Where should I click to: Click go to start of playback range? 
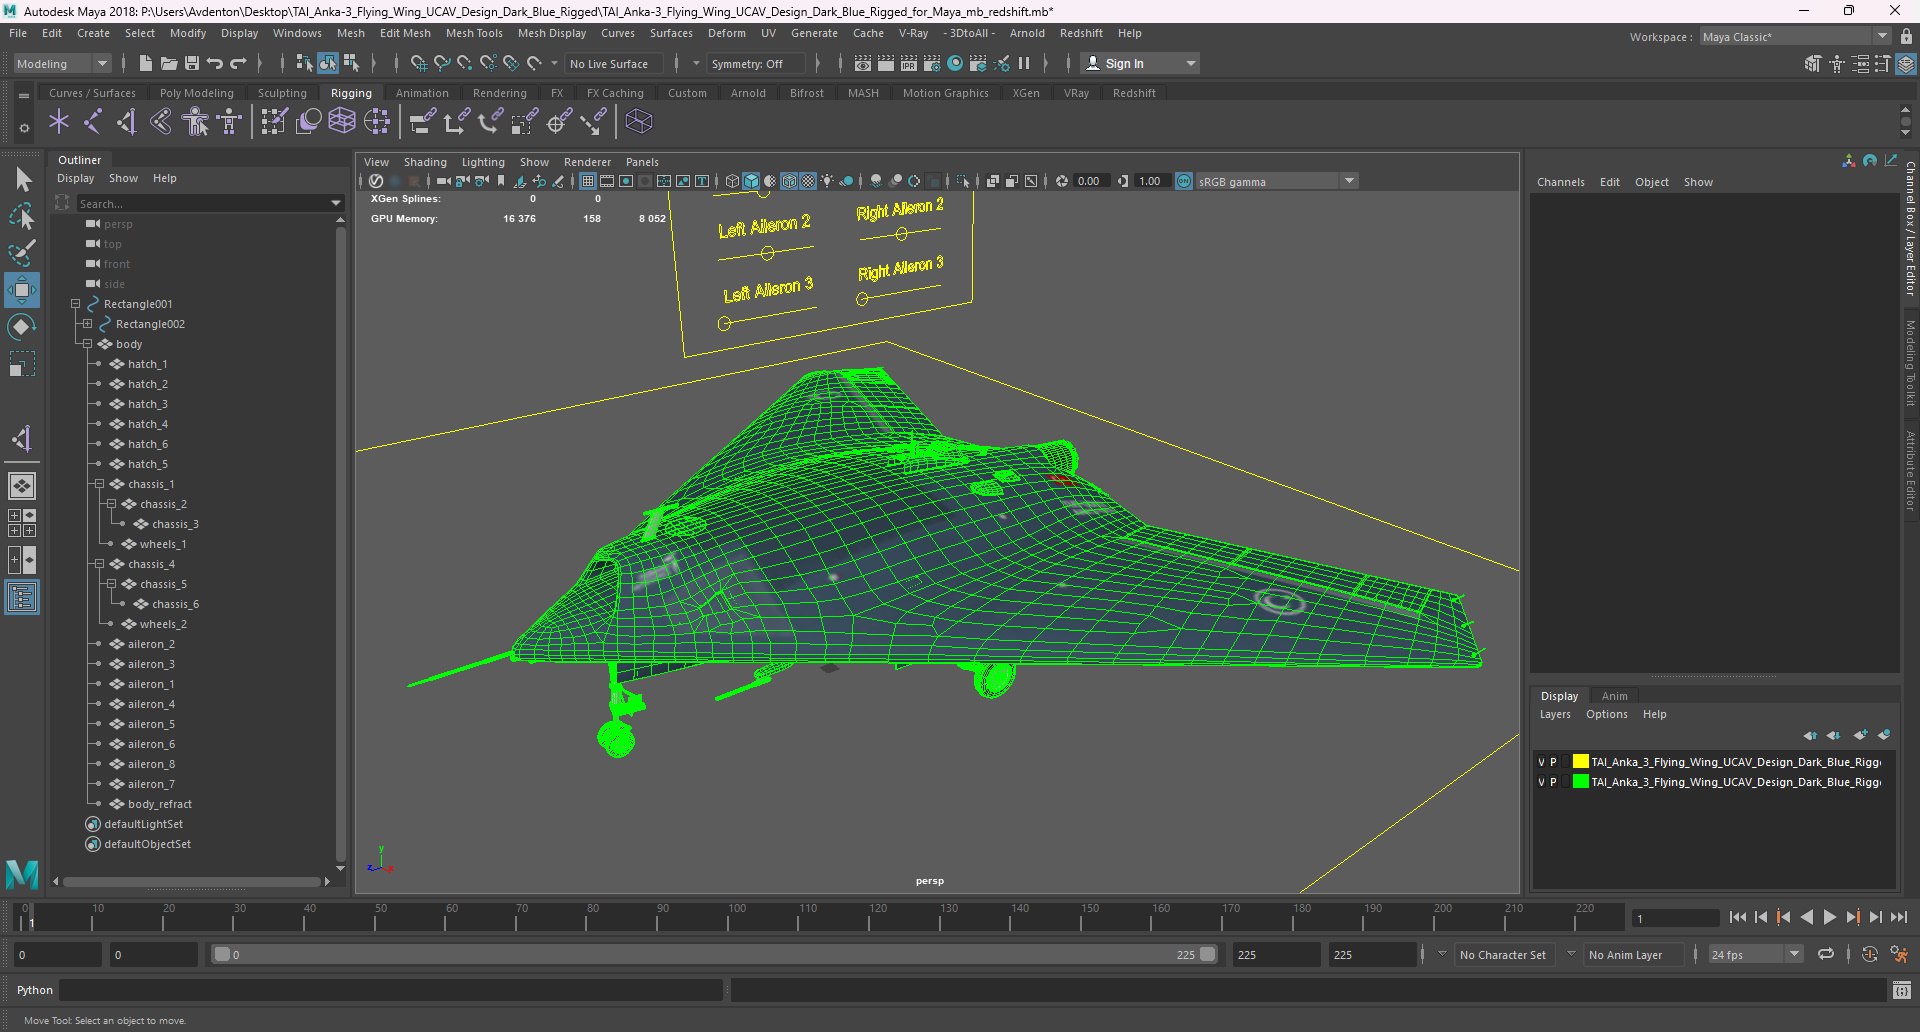tap(1737, 917)
